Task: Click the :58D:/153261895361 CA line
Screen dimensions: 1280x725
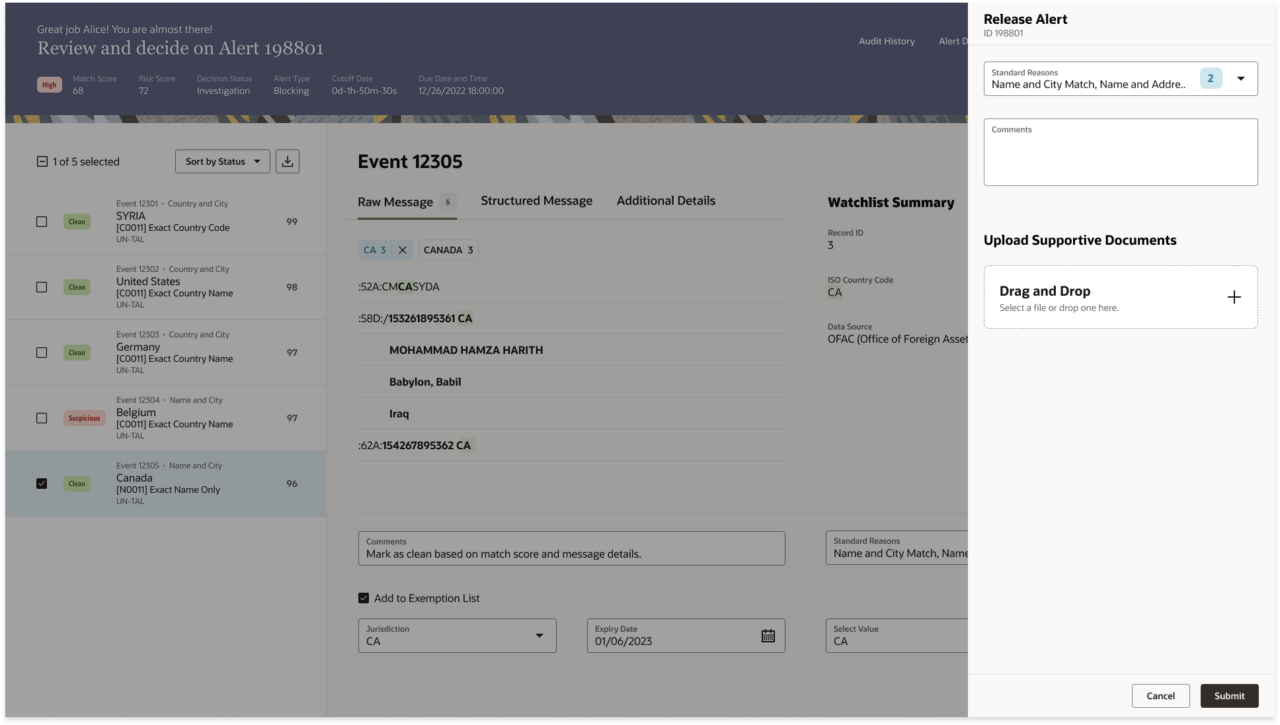Action: pos(415,318)
